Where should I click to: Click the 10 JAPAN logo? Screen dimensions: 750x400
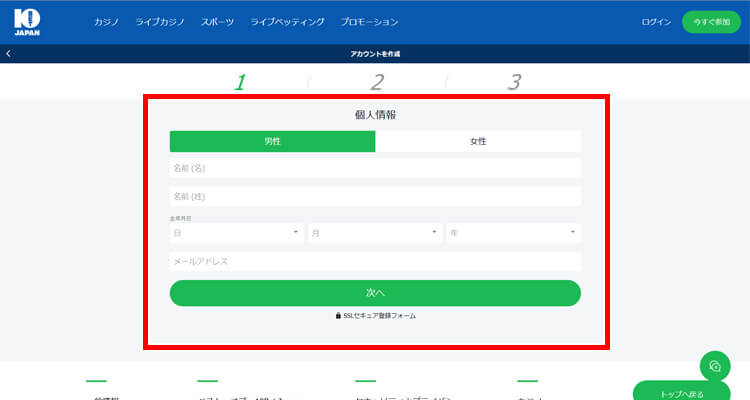click(27, 22)
